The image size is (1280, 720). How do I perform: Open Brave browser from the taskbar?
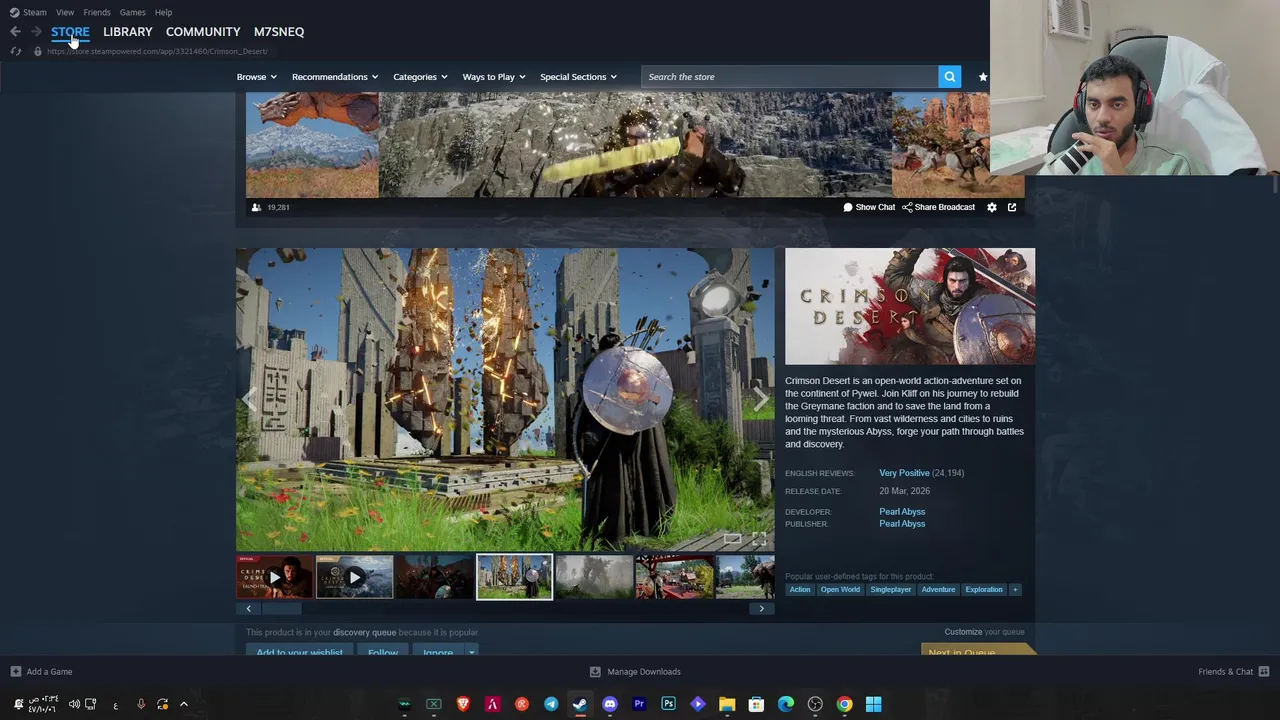[463, 704]
